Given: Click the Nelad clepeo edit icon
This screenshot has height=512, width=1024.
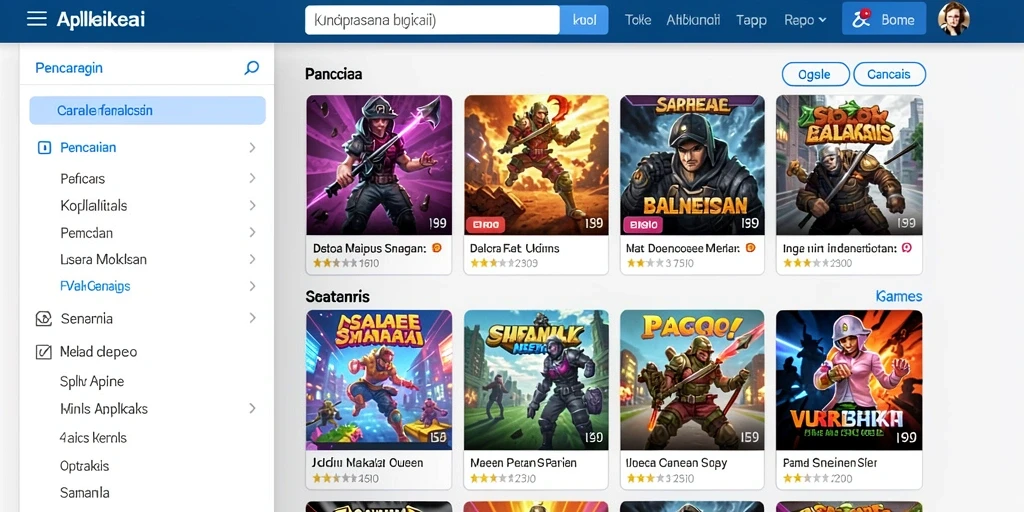Looking at the screenshot, I should [42, 352].
